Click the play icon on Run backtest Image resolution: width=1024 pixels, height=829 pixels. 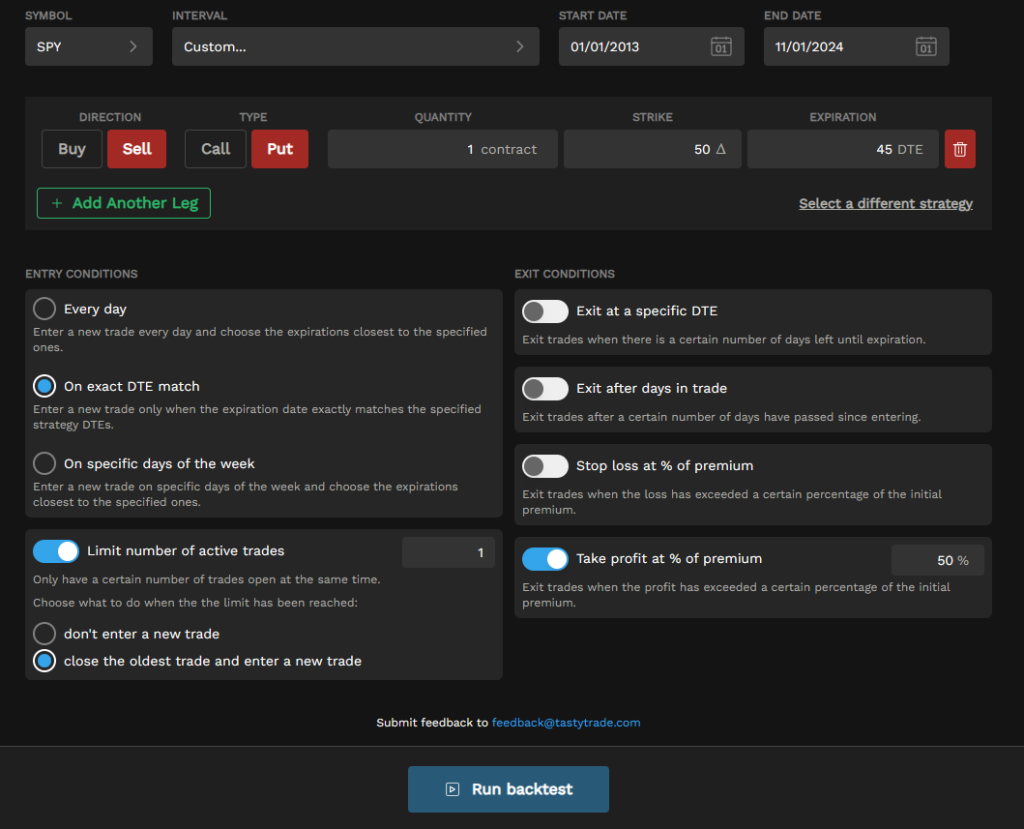click(452, 789)
